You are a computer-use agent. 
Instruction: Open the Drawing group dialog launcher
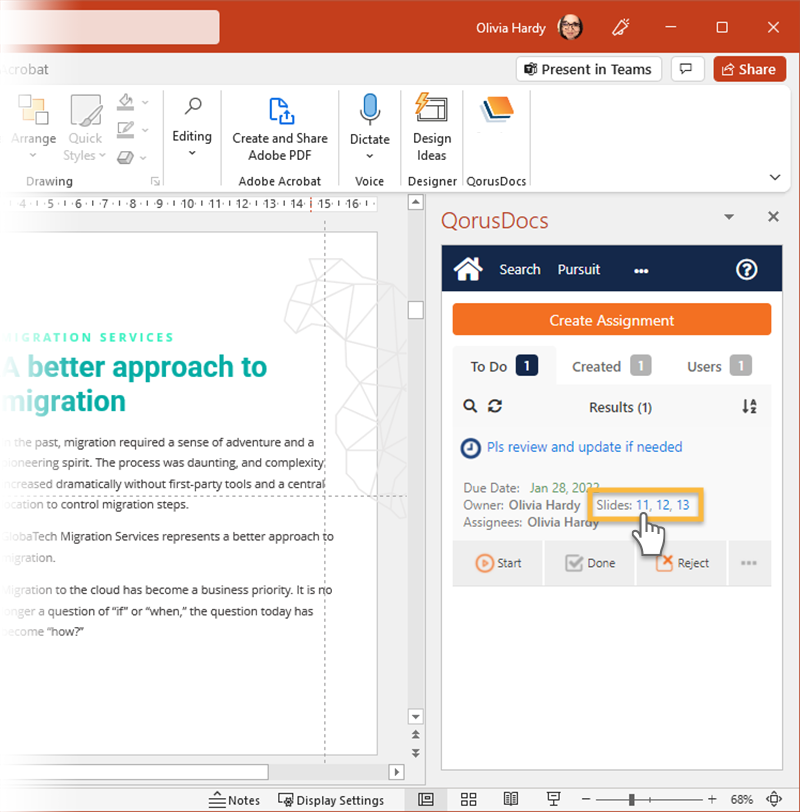coord(155,181)
